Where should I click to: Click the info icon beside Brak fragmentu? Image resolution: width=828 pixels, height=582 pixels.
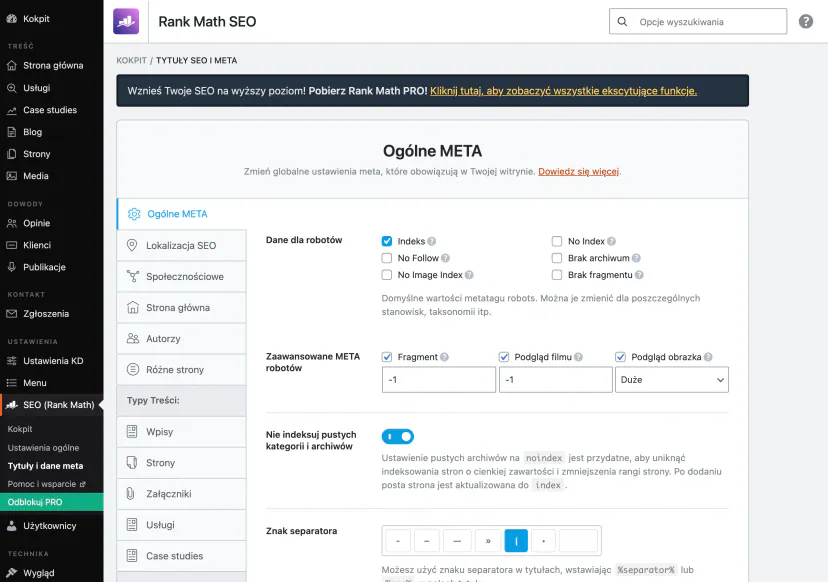(639, 275)
